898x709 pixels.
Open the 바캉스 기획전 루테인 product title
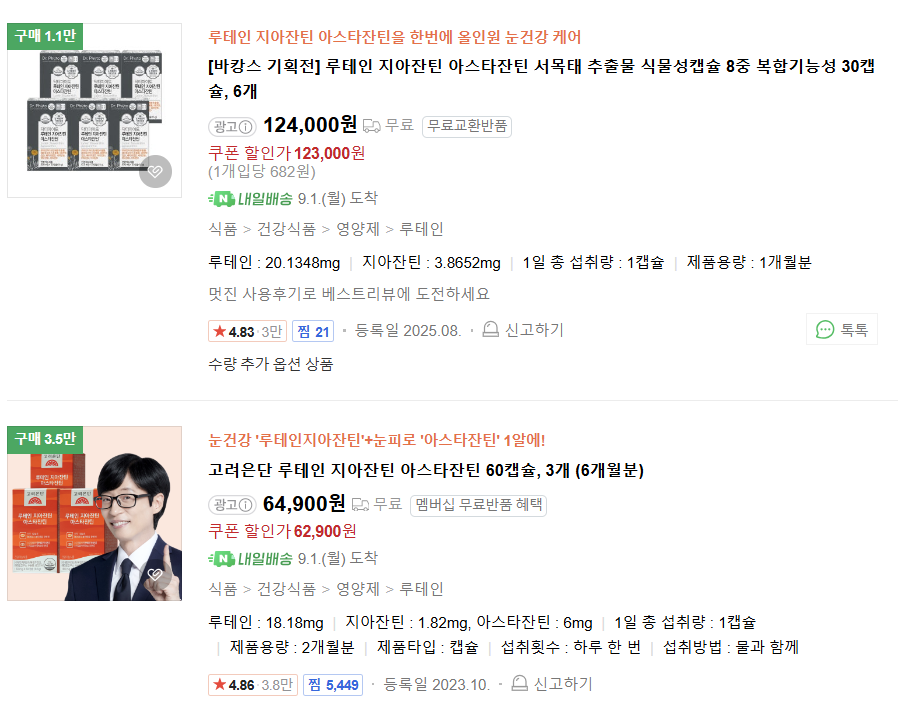[541, 78]
